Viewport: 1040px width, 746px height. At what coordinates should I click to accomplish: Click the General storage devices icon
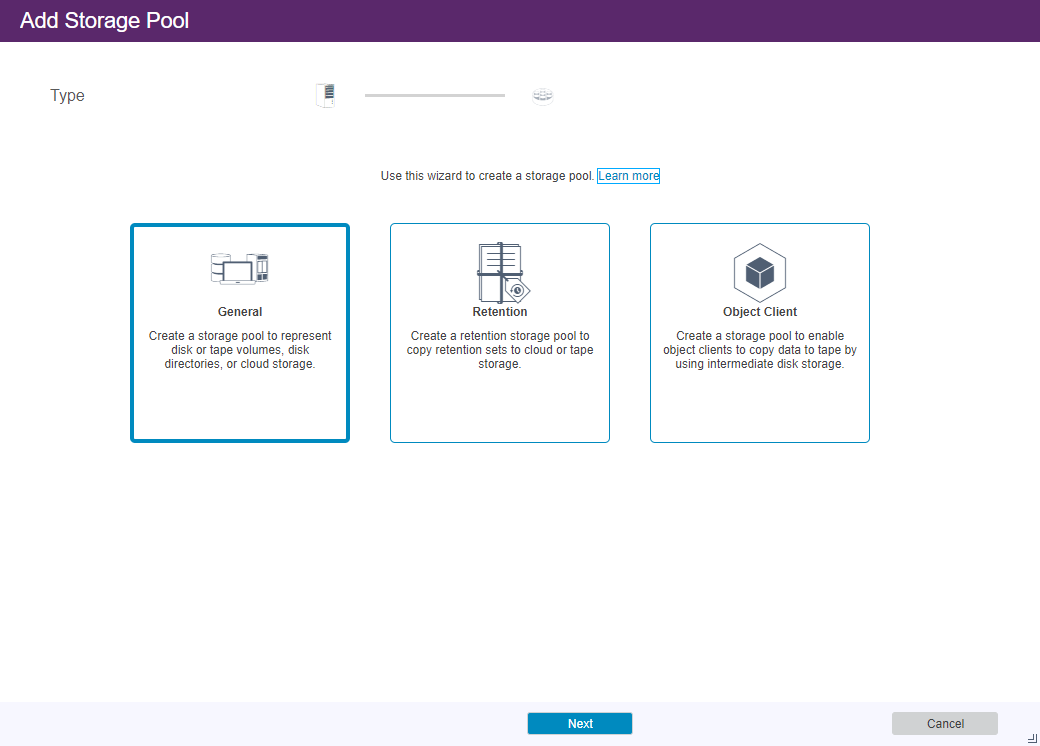(x=240, y=268)
